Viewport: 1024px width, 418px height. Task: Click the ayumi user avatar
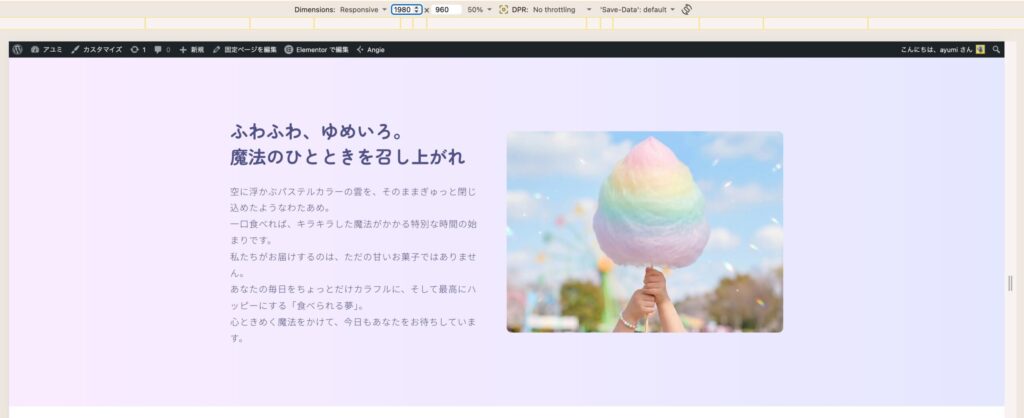click(x=981, y=49)
